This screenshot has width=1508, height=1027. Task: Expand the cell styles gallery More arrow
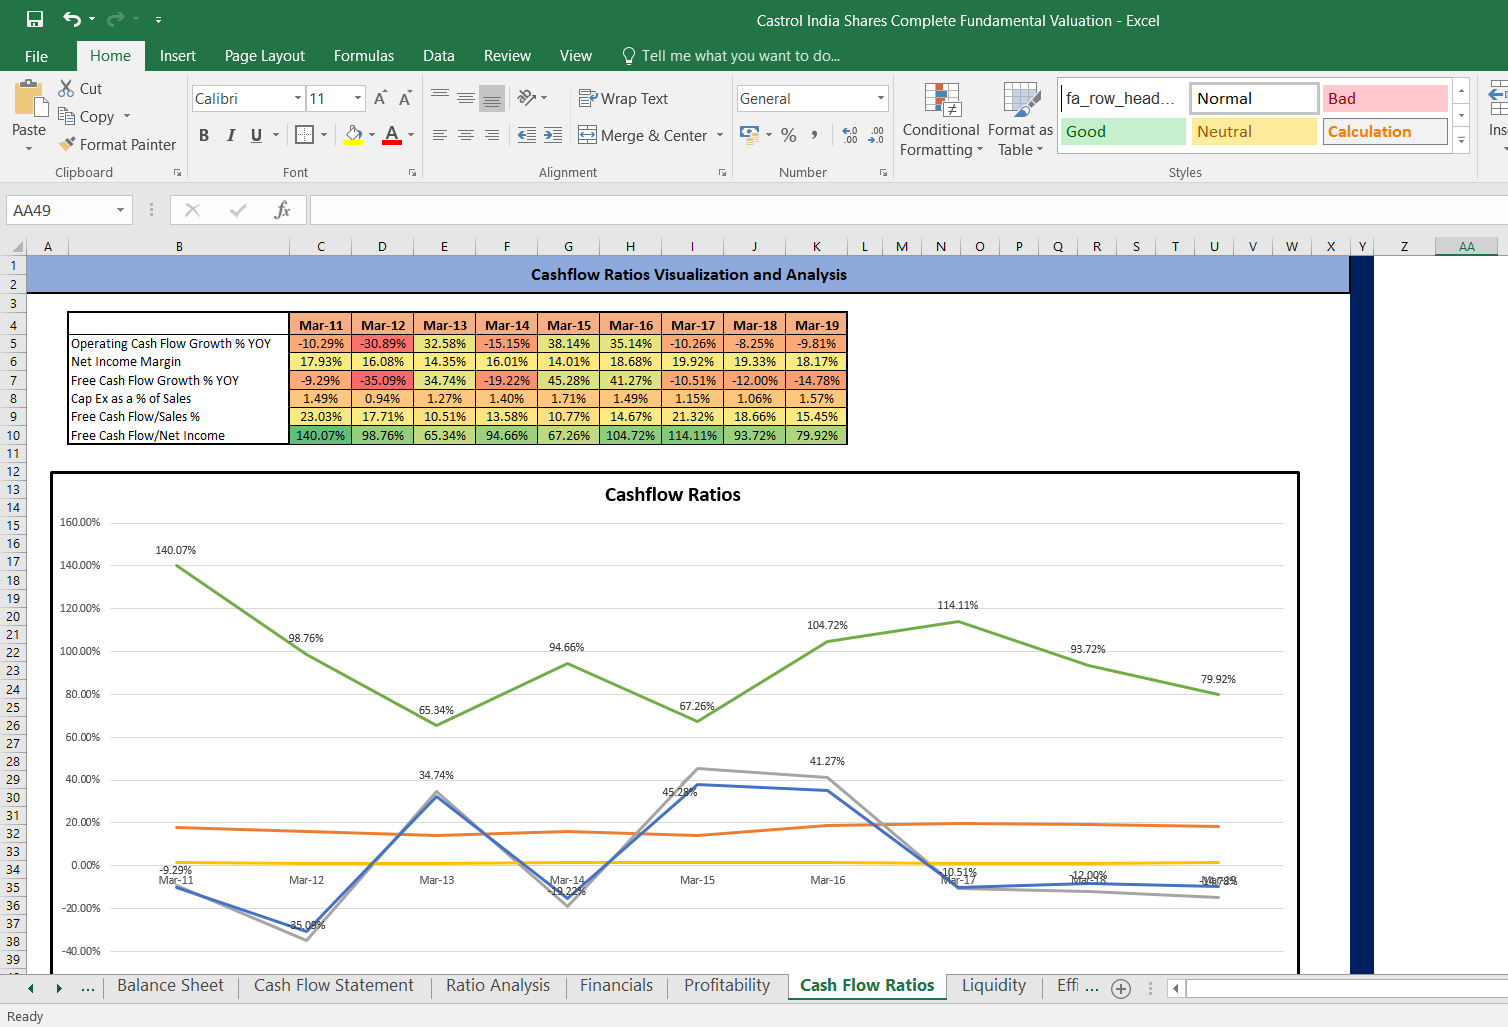pyautogui.click(x=1461, y=139)
